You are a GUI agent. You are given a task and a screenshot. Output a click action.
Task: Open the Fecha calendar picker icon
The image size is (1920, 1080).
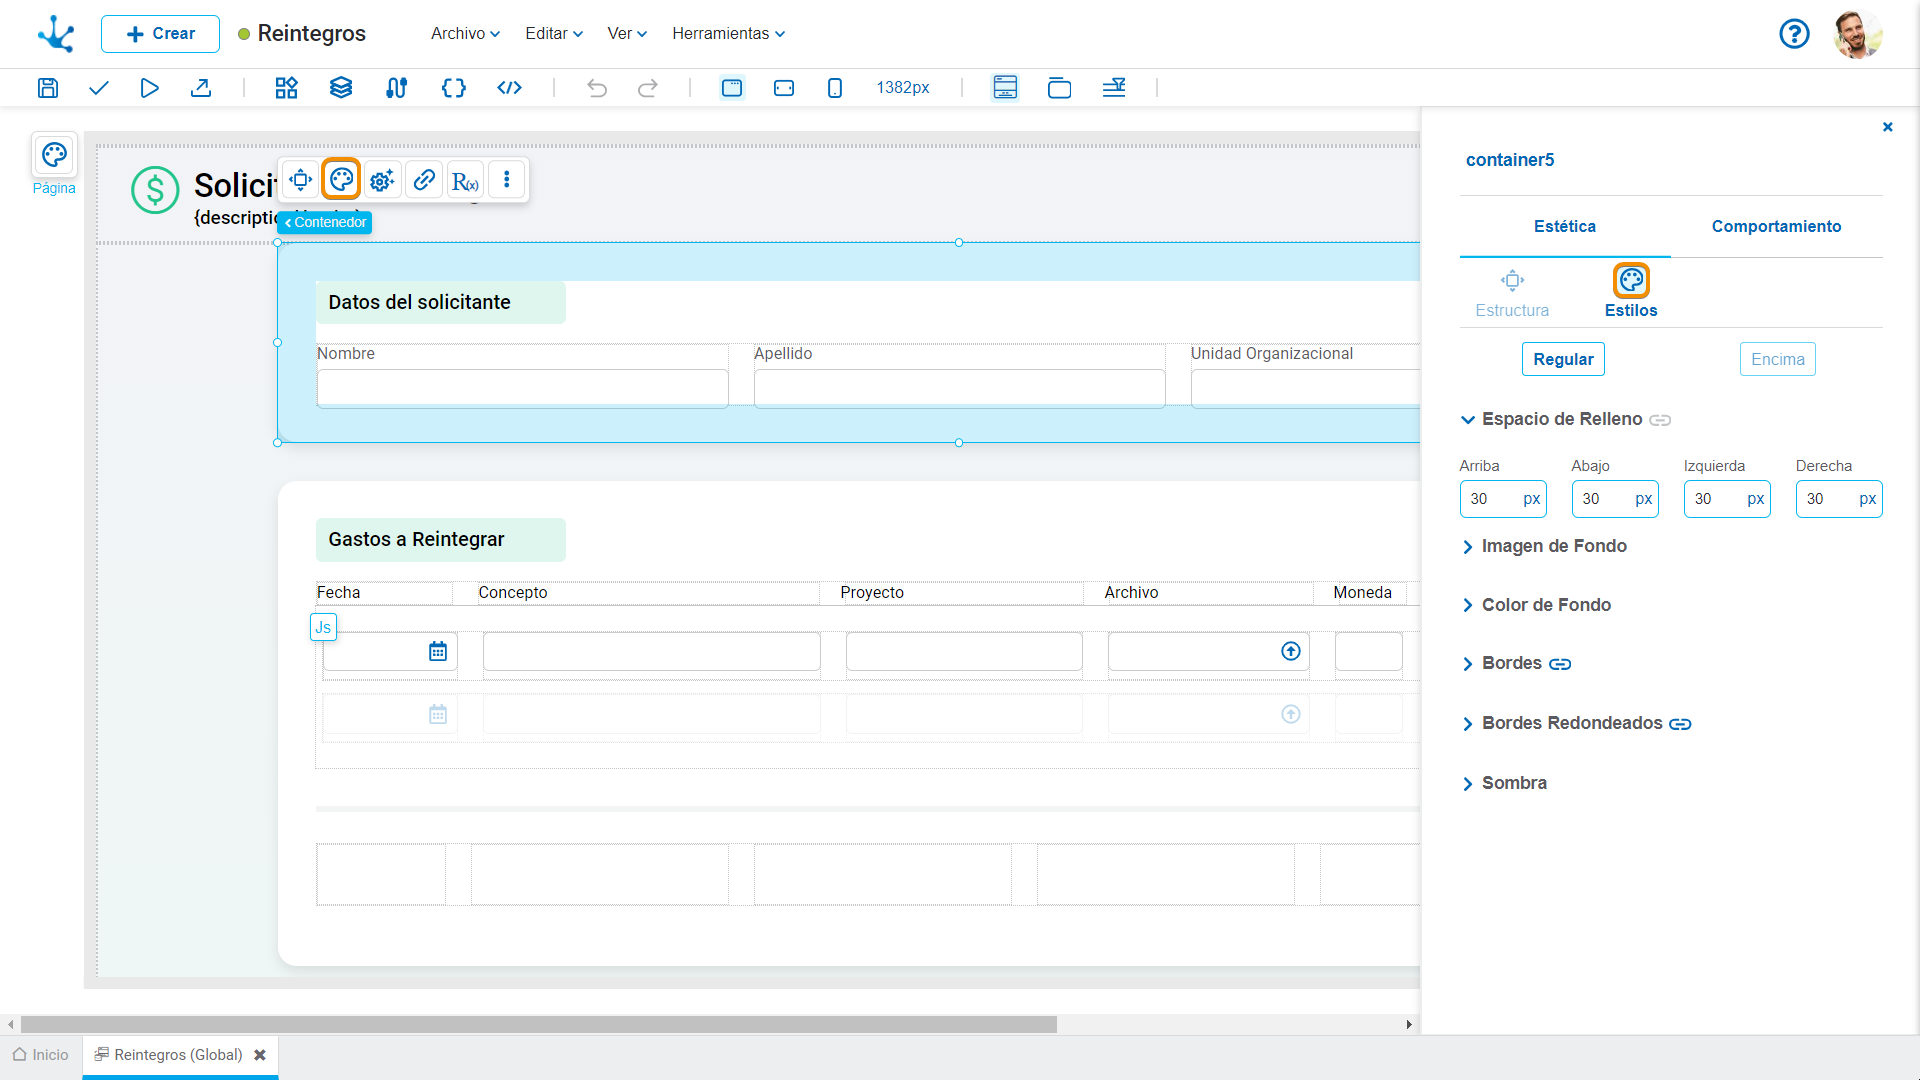pos(438,652)
